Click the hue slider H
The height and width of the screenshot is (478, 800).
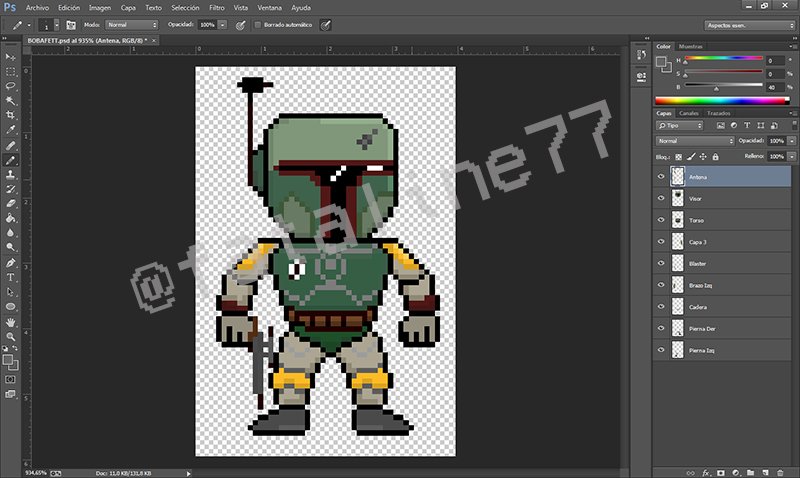pyautogui.click(x=723, y=58)
